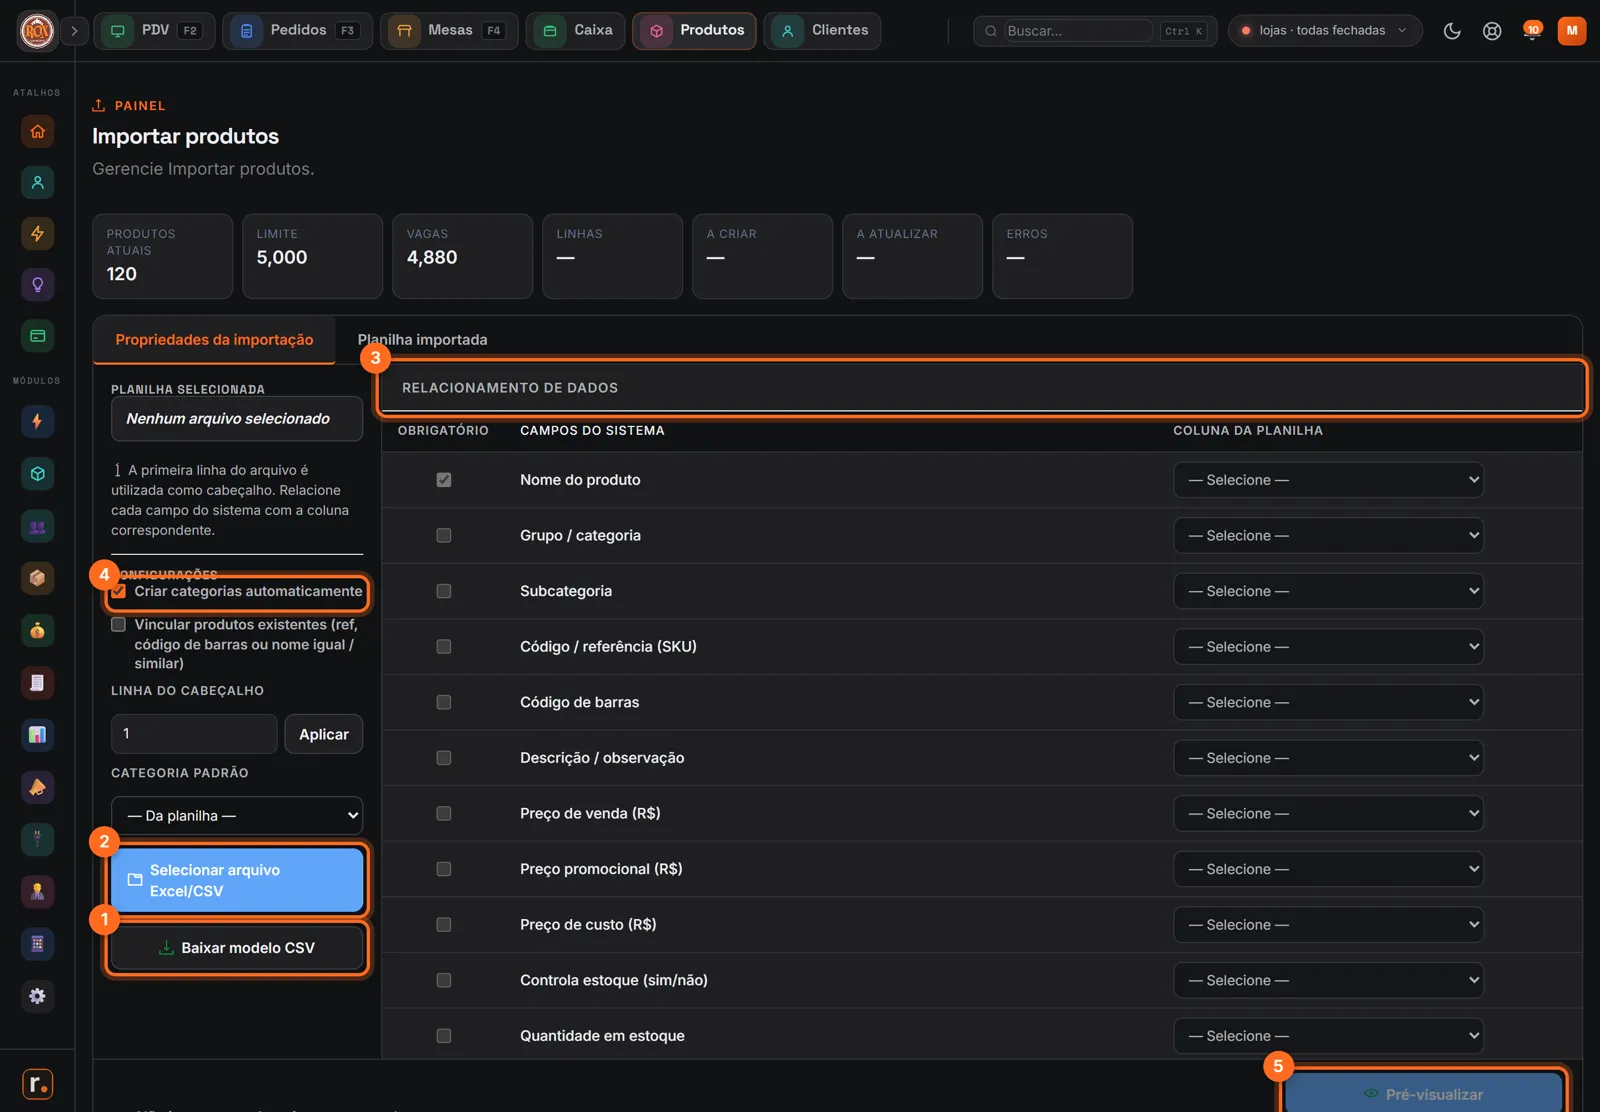The height and width of the screenshot is (1112, 1600).
Task: Click the header line number input
Action: pos(194,734)
